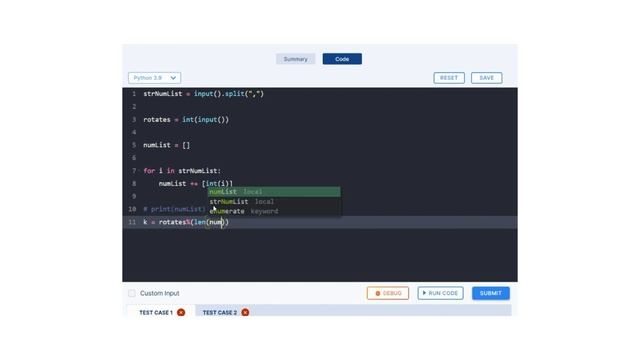The height and width of the screenshot is (360, 640).
Task: Click code line 5 numList = []
Action: click(x=167, y=145)
